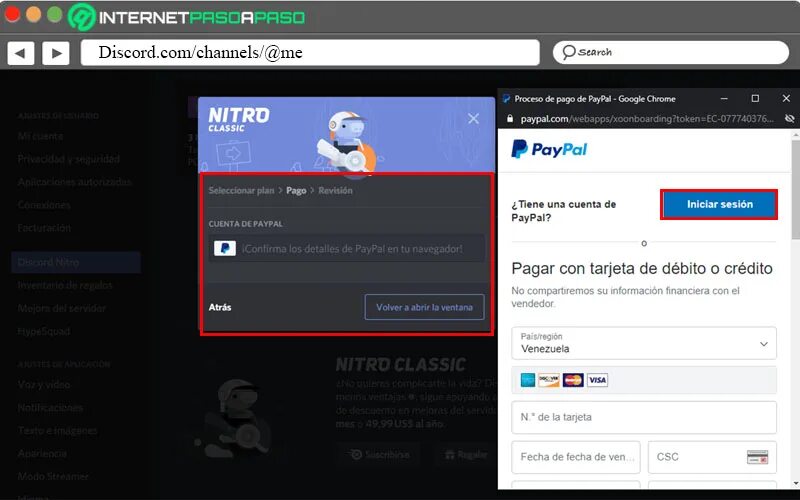The width and height of the screenshot is (800, 500).
Task: Click the yellow minimize dot
Action: [x=34, y=14]
